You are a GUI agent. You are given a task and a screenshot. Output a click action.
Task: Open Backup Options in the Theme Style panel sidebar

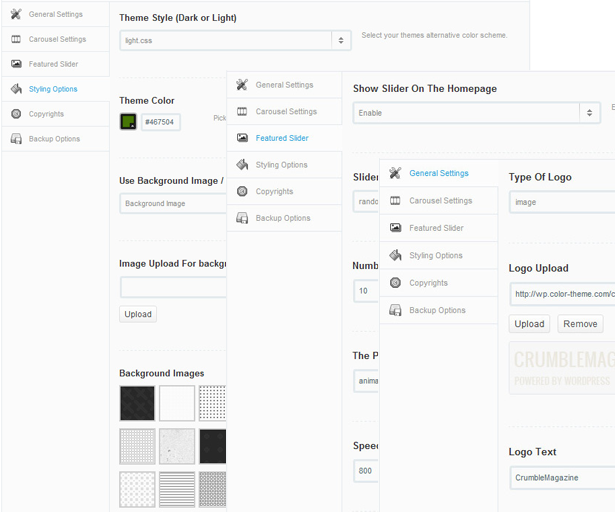pyautogui.click(x=54, y=139)
